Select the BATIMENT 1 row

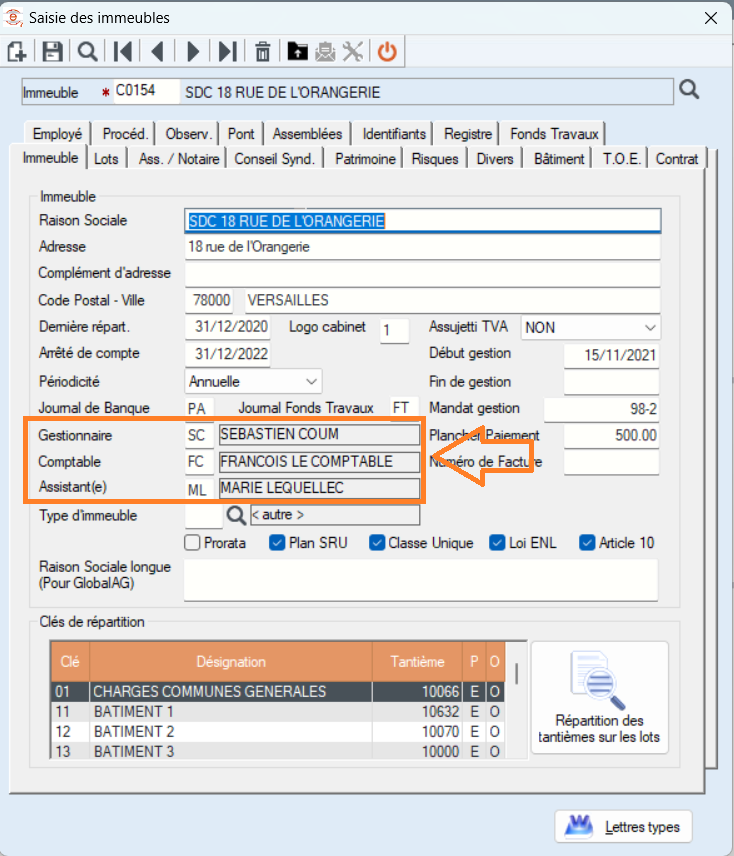click(x=278, y=712)
